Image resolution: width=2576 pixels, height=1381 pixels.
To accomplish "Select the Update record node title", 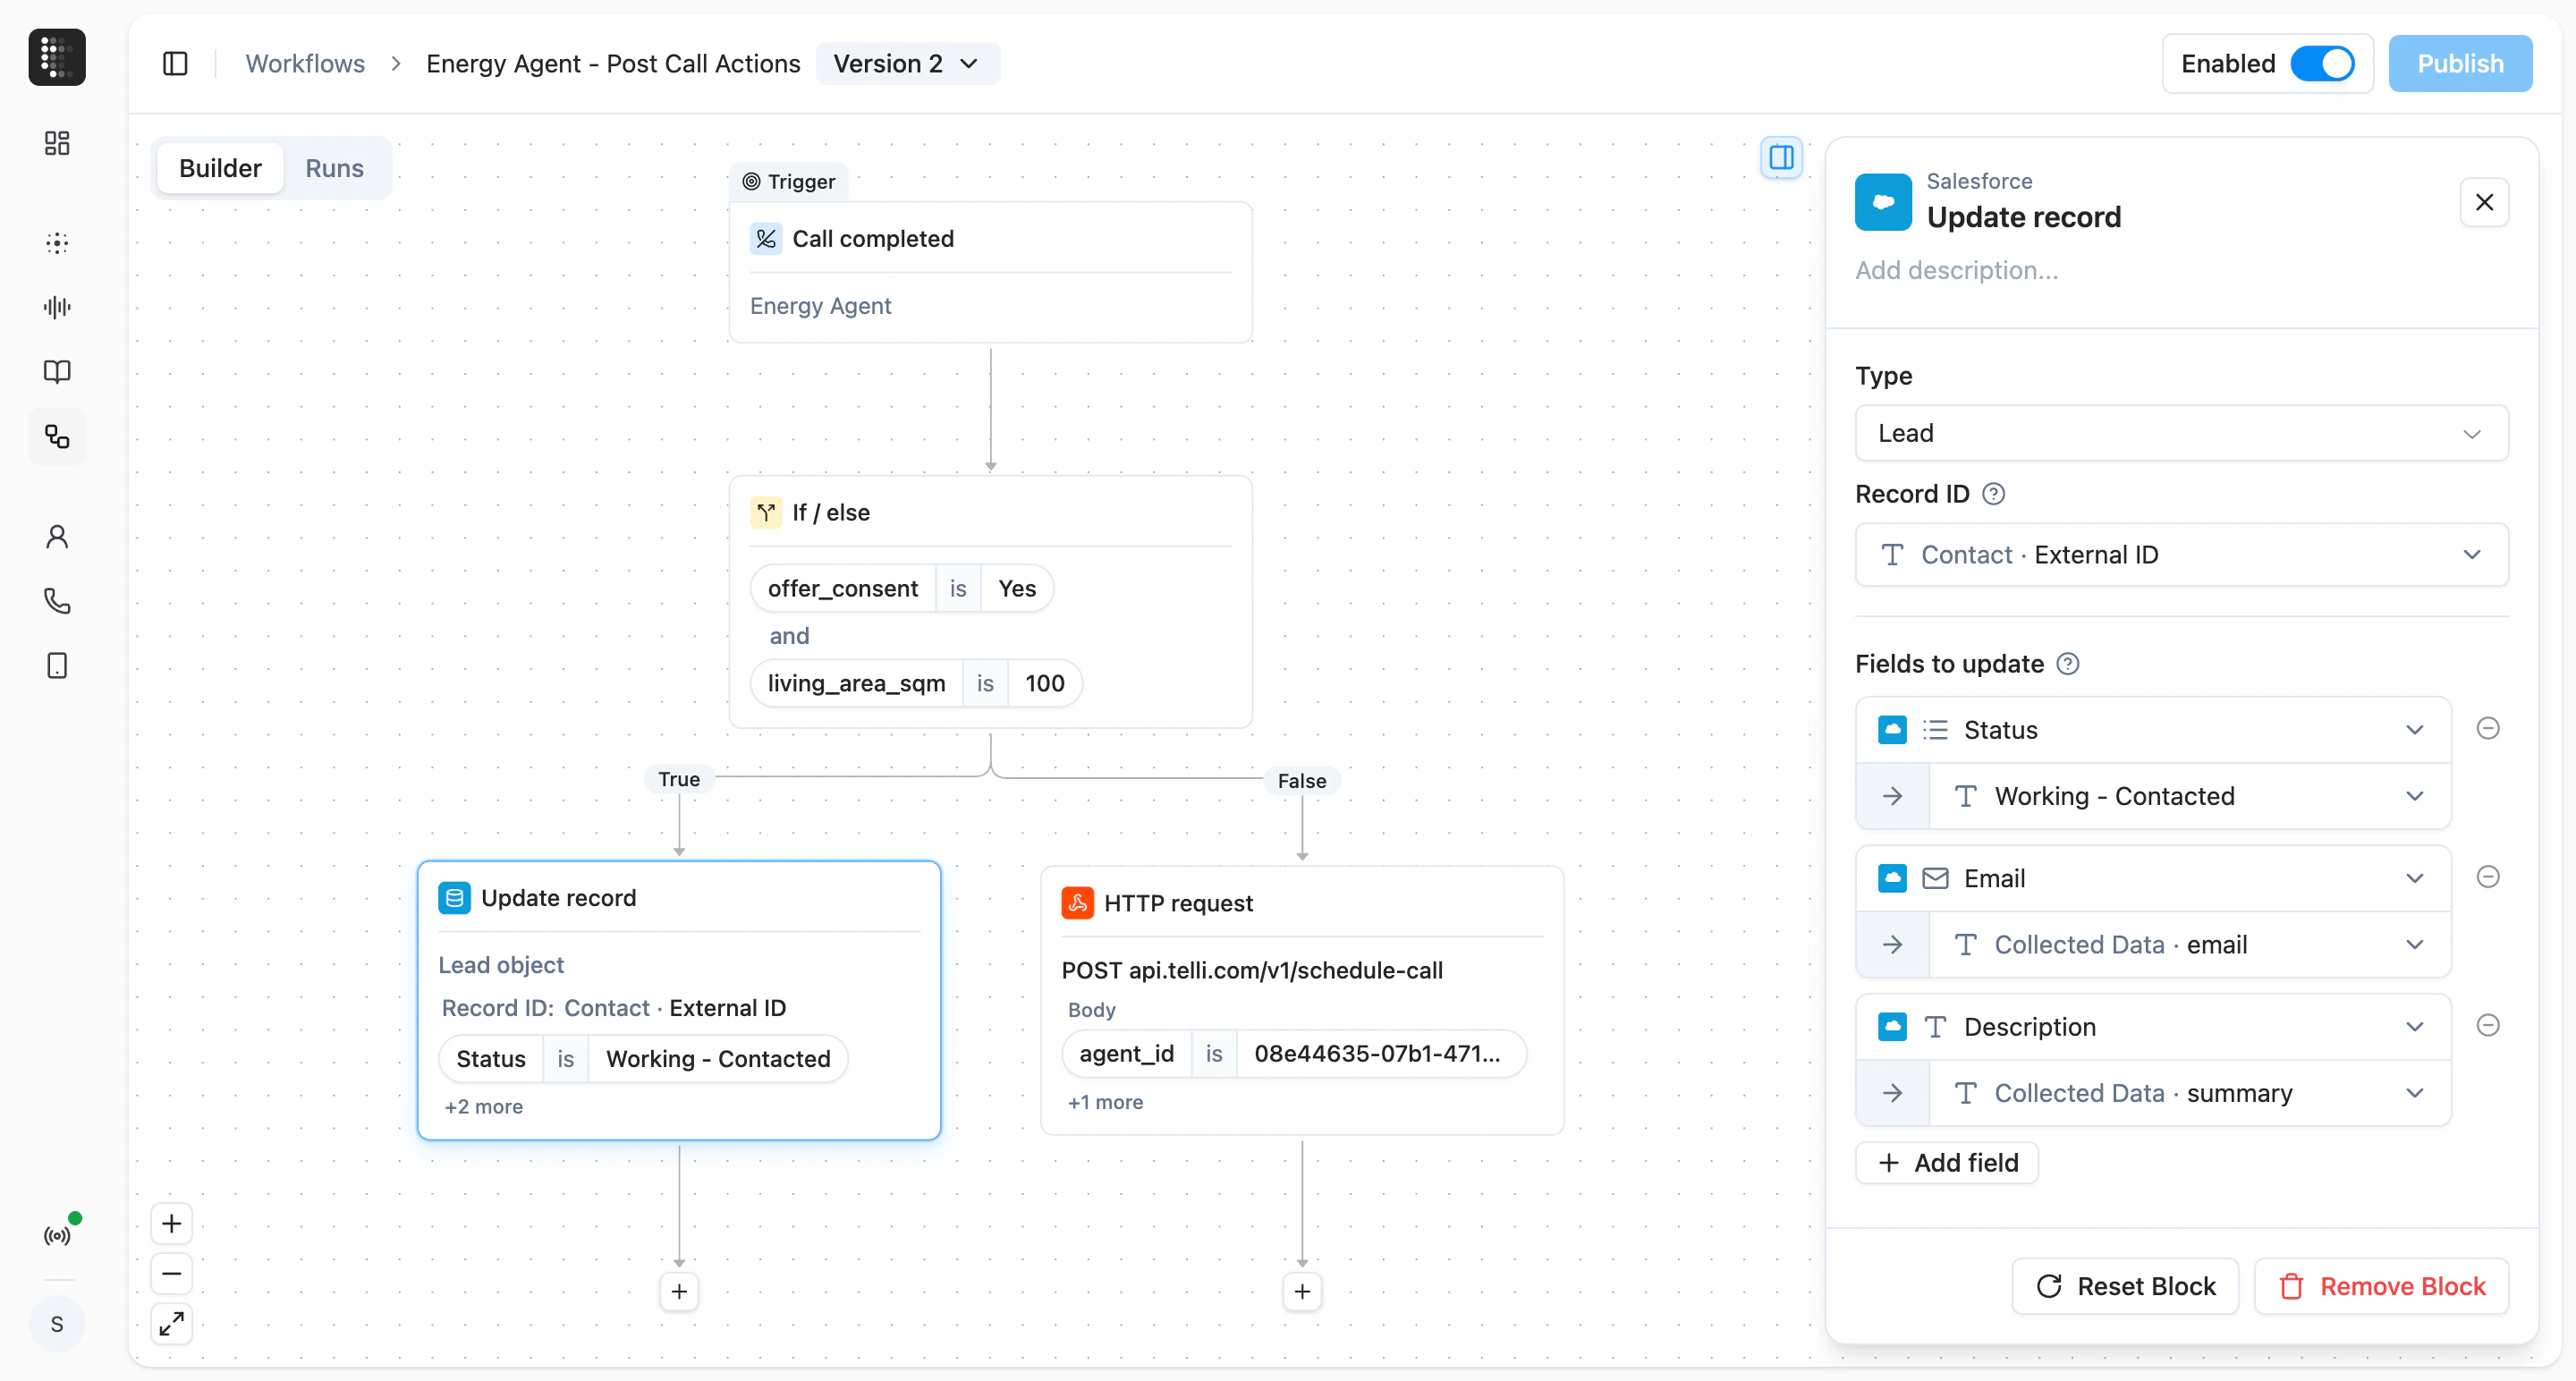I will [558, 898].
